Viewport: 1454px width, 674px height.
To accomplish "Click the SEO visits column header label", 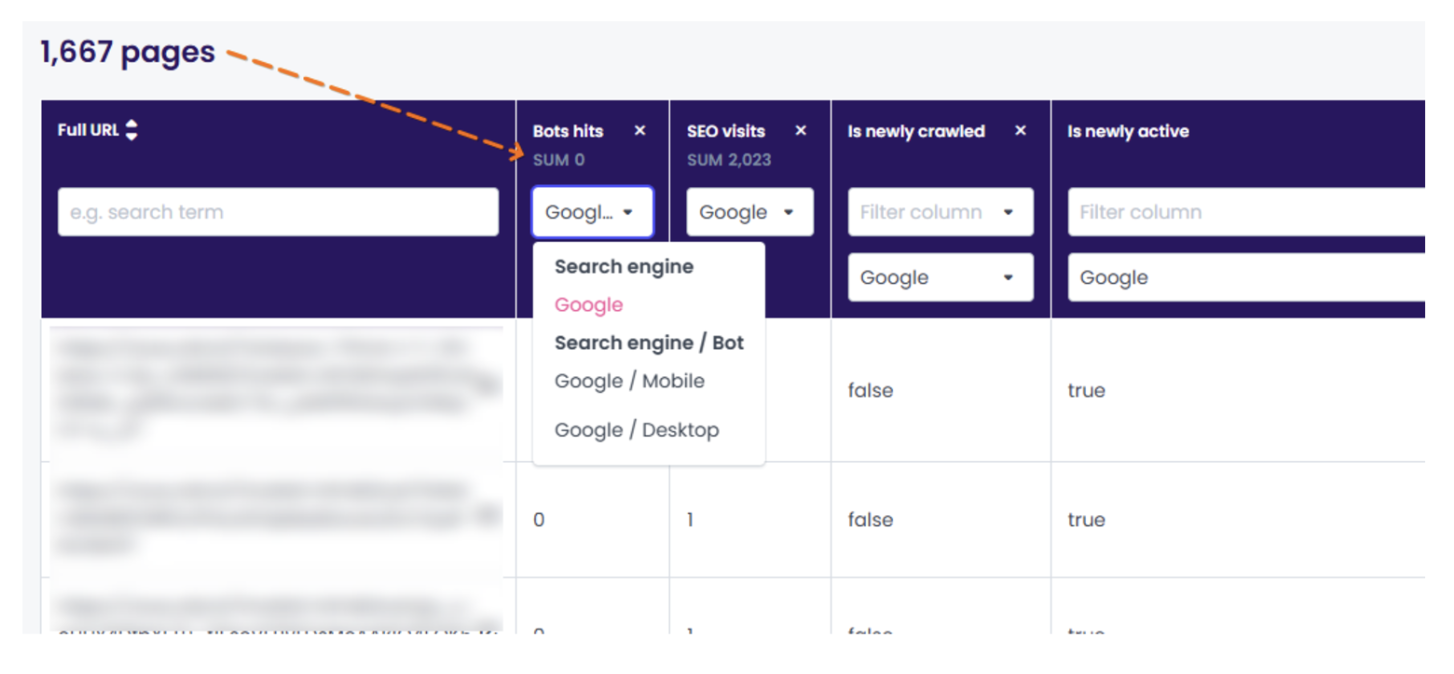I will click(x=726, y=131).
